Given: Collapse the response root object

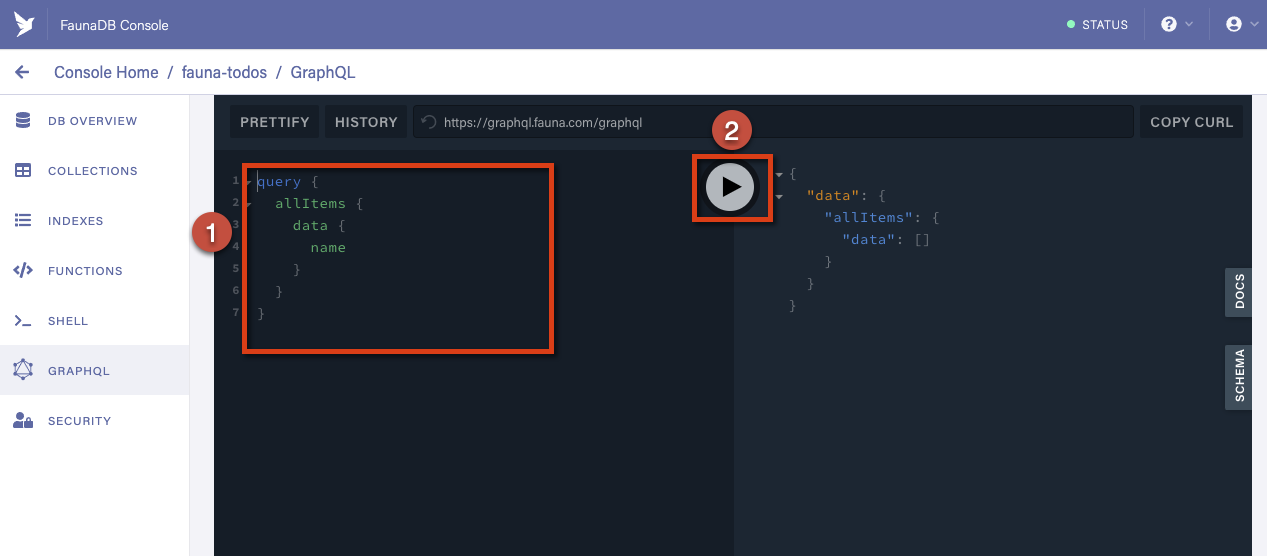Looking at the screenshot, I should (x=779, y=174).
